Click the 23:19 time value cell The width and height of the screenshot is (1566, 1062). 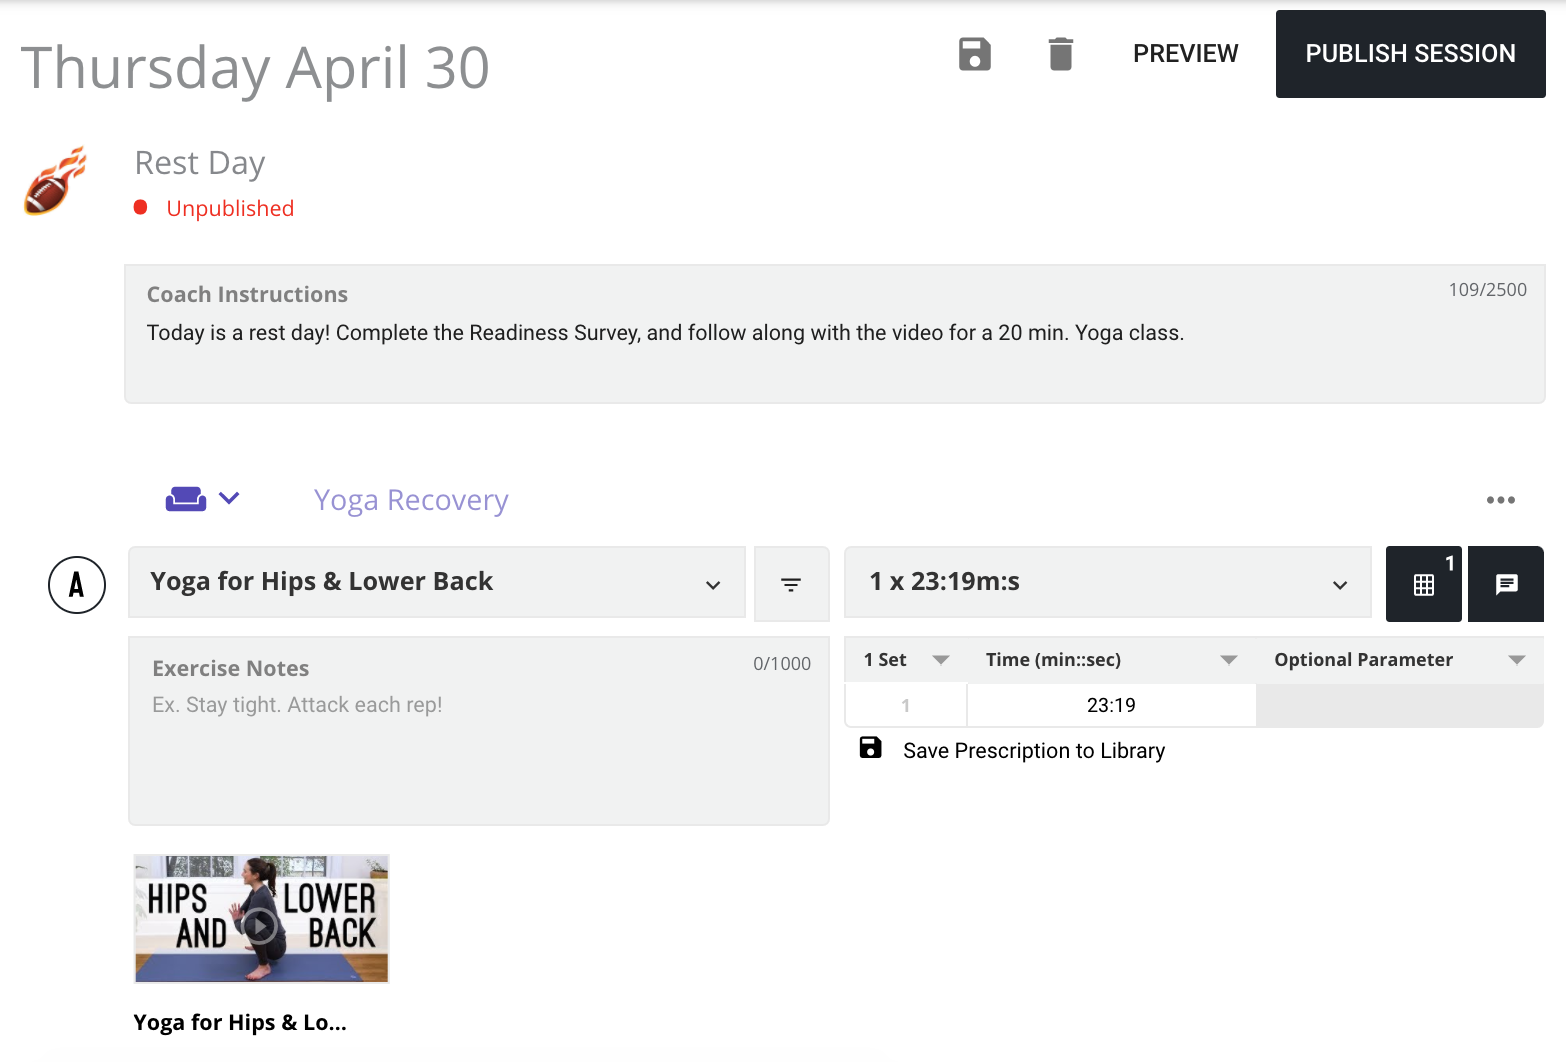click(1111, 705)
